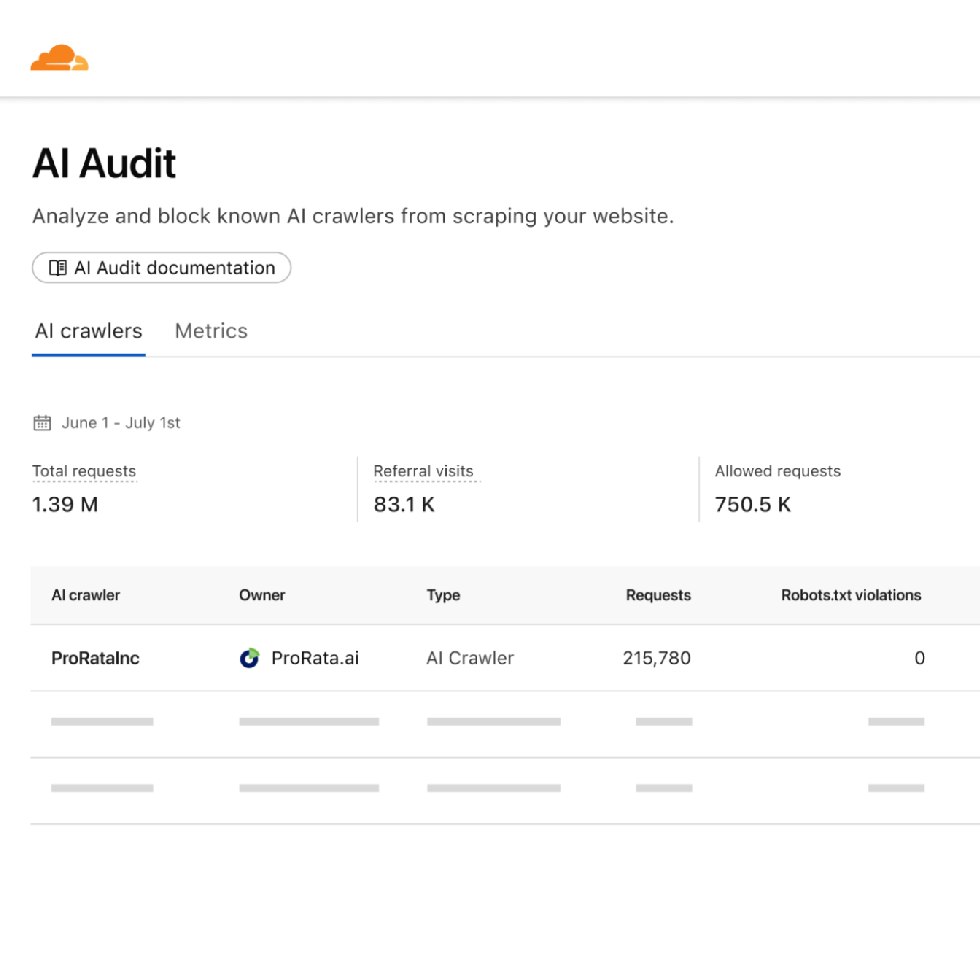Sort by Robots.txt violations column header

[x=851, y=595]
